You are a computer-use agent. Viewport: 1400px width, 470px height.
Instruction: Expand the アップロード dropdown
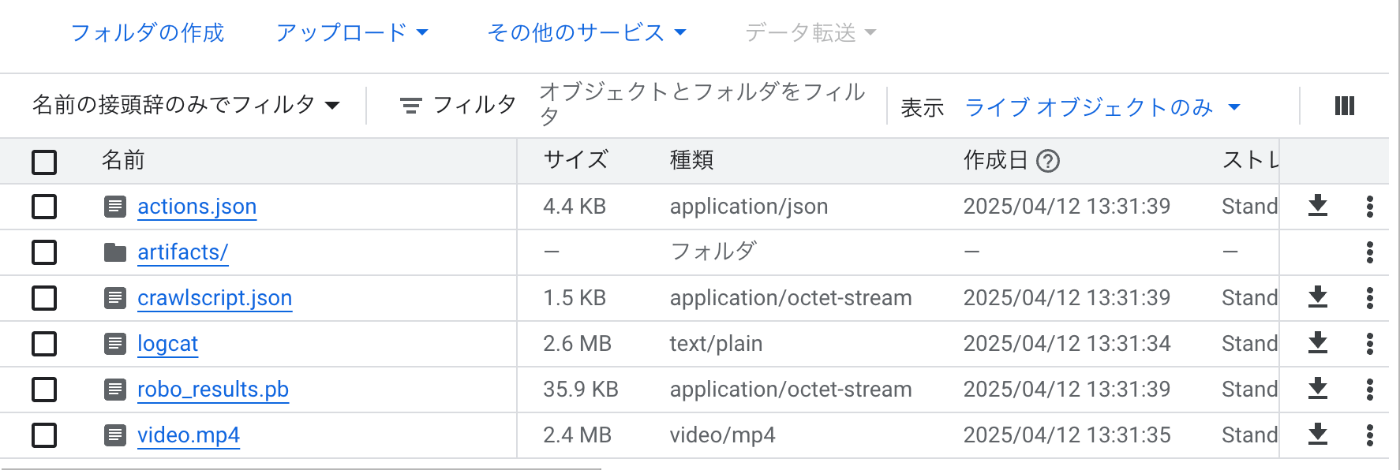(x=352, y=33)
